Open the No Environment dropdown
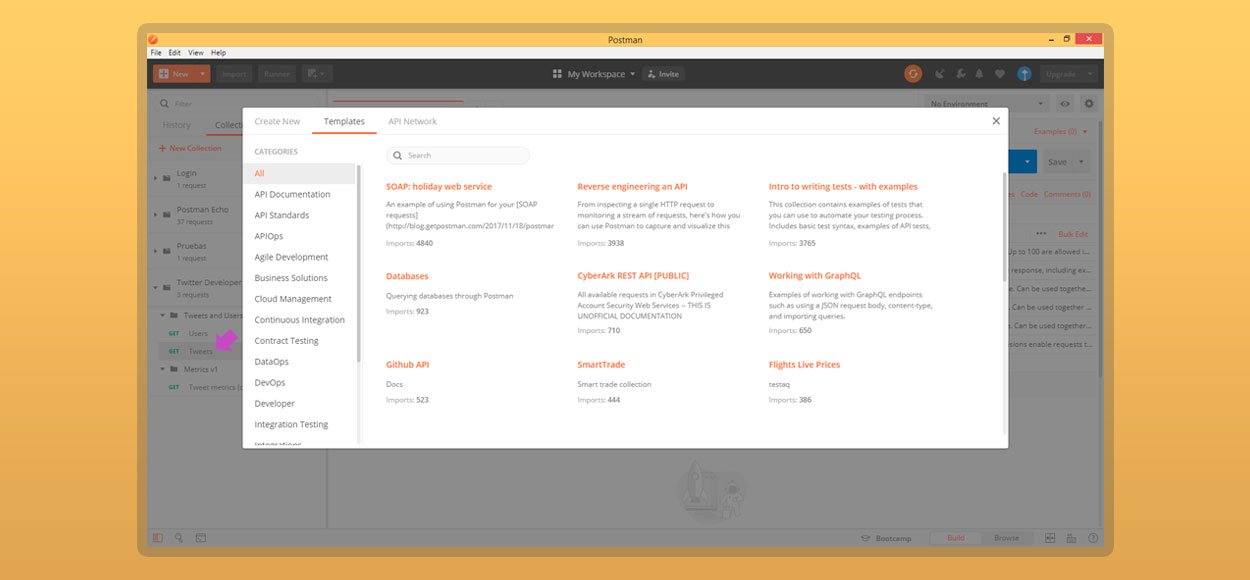Image resolution: width=1250 pixels, height=580 pixels. tap(986, 104)
